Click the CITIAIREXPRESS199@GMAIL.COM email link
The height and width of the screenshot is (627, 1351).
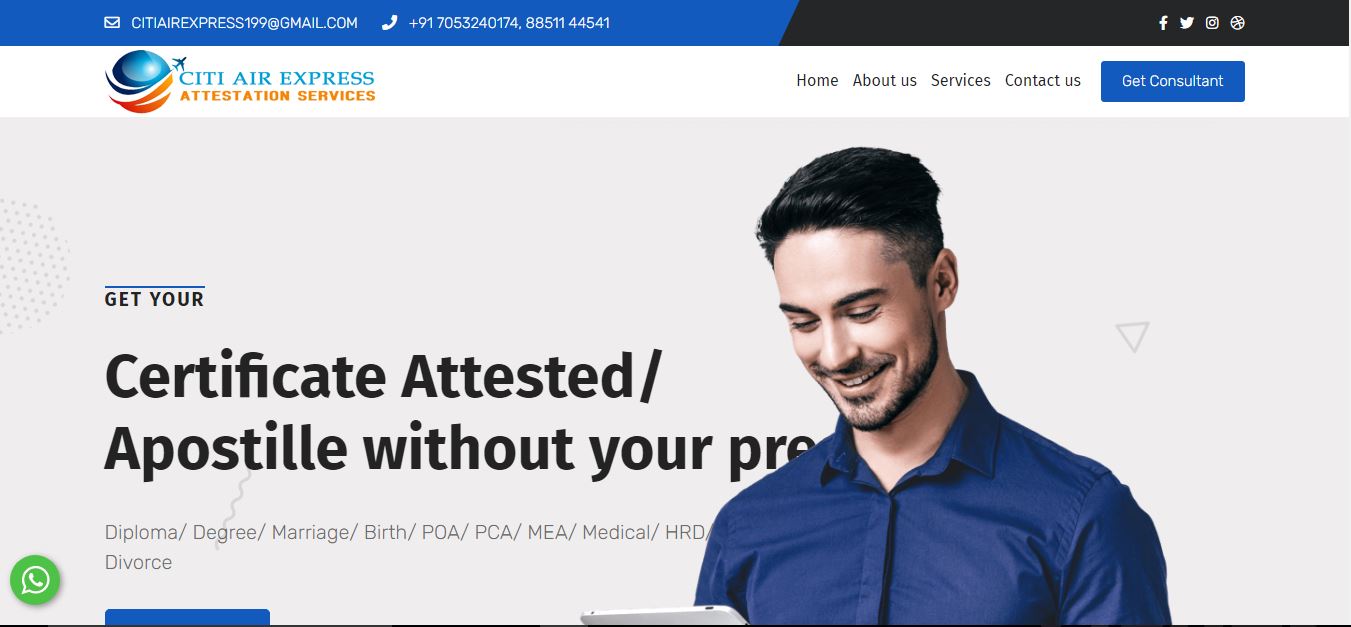click(244, 23)
